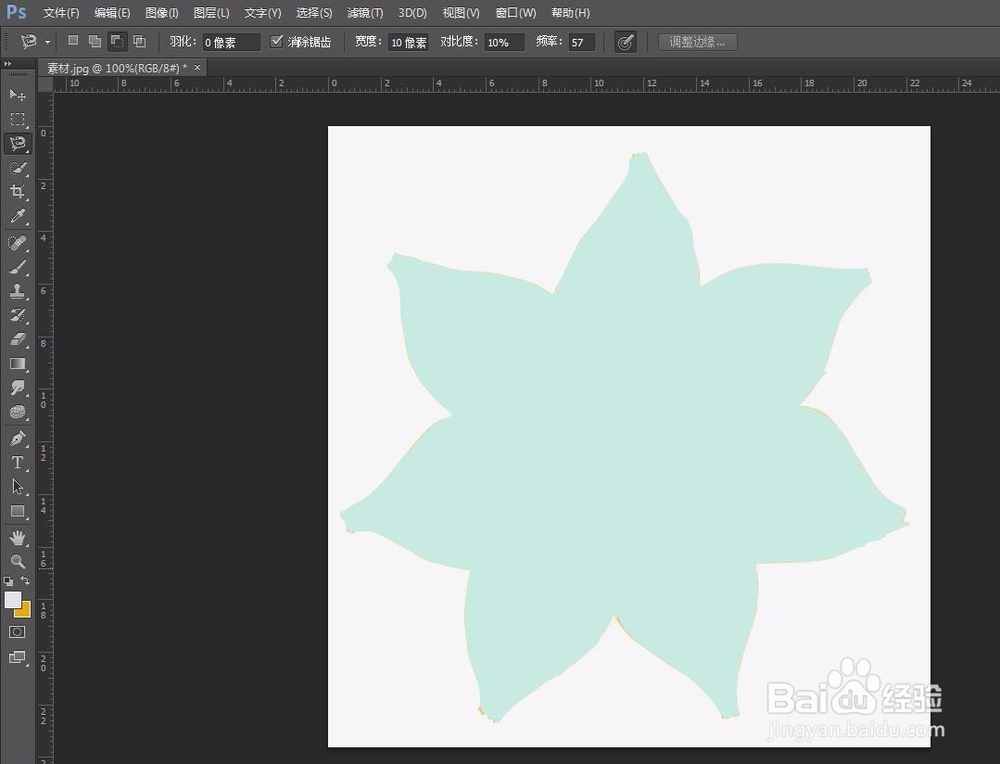Click the Ps application logo
1000x764 pixels.
coord(17,12)
